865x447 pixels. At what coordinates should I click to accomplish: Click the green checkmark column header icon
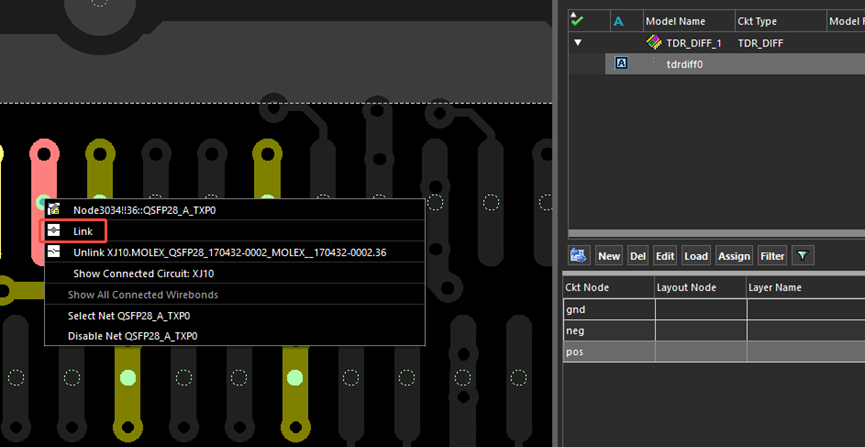[577, 20]
